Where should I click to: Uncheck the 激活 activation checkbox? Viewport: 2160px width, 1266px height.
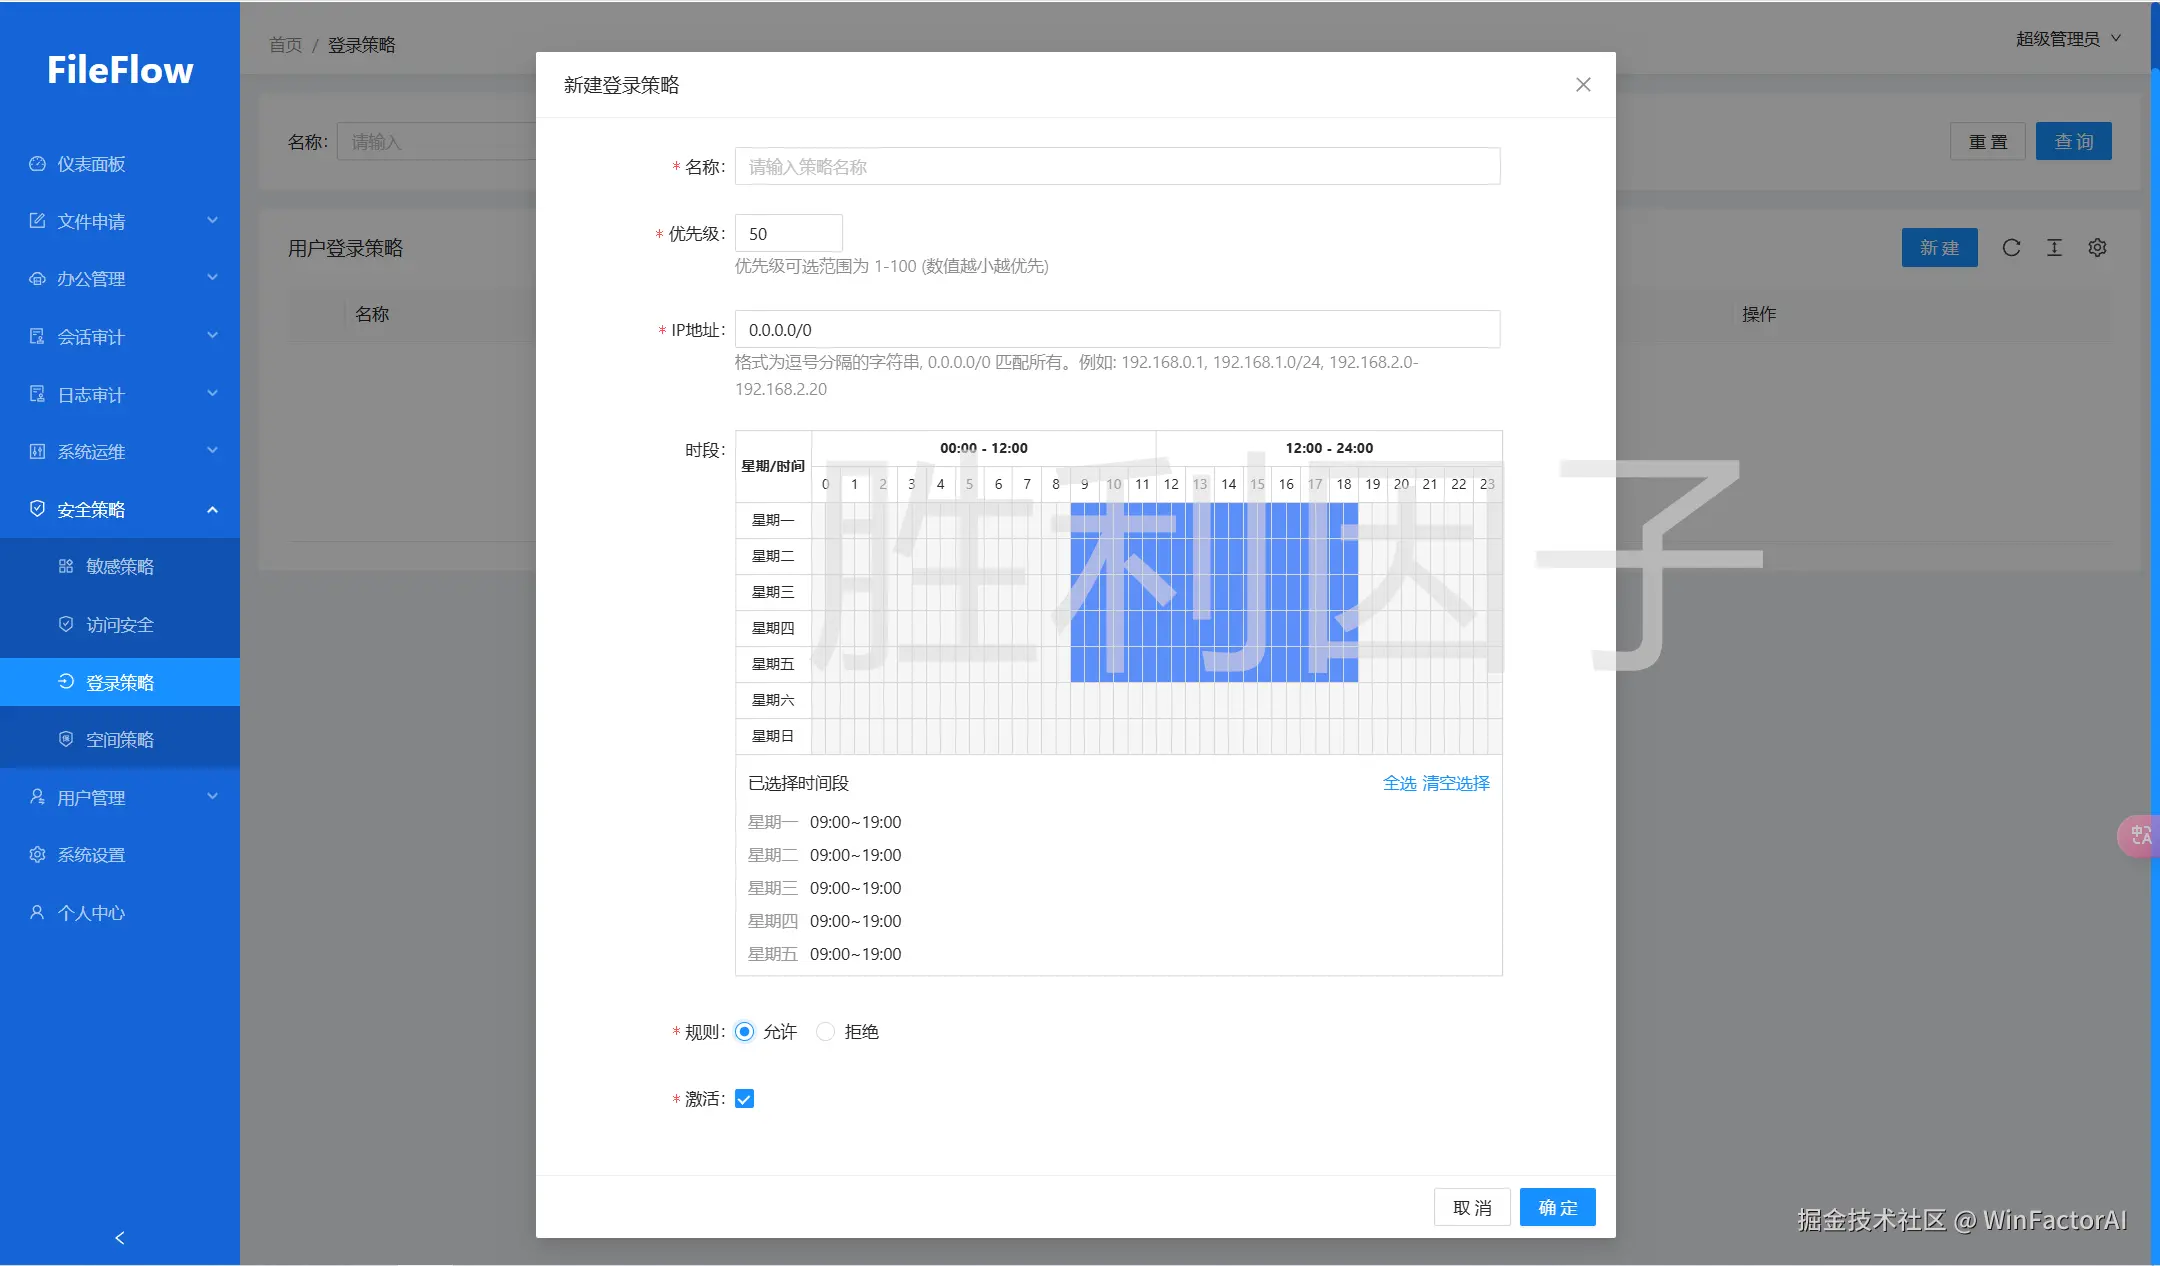[743, 1098]
